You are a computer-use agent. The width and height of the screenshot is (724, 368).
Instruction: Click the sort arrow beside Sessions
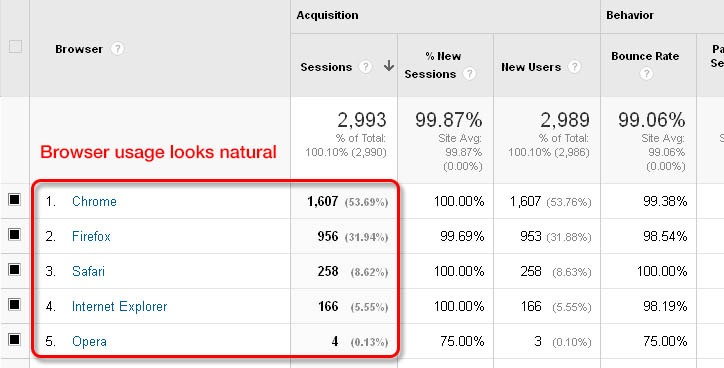point(389,66)
